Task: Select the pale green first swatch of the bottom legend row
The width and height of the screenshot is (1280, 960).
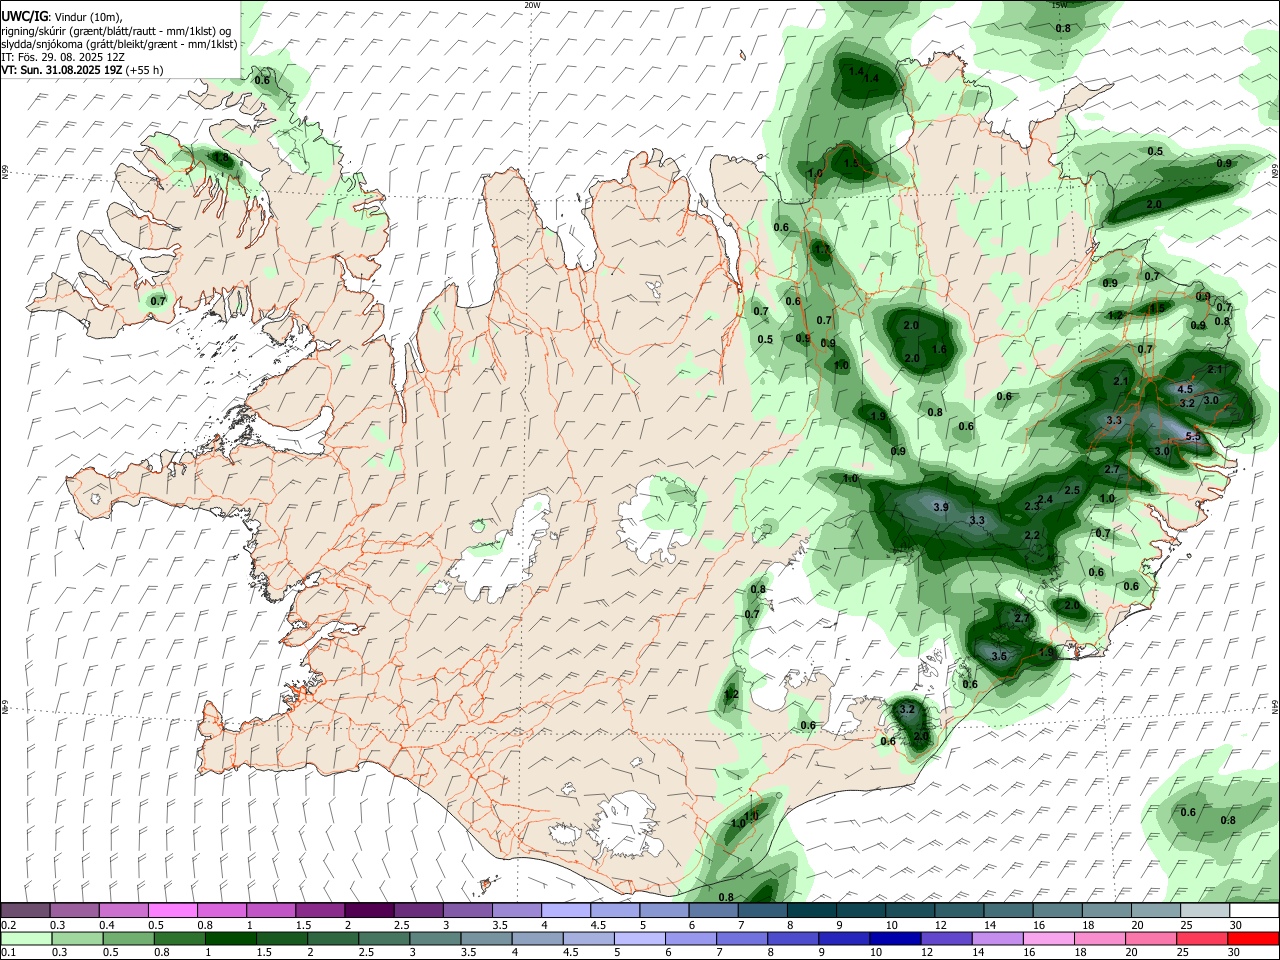Action: [x=25, y=938]
